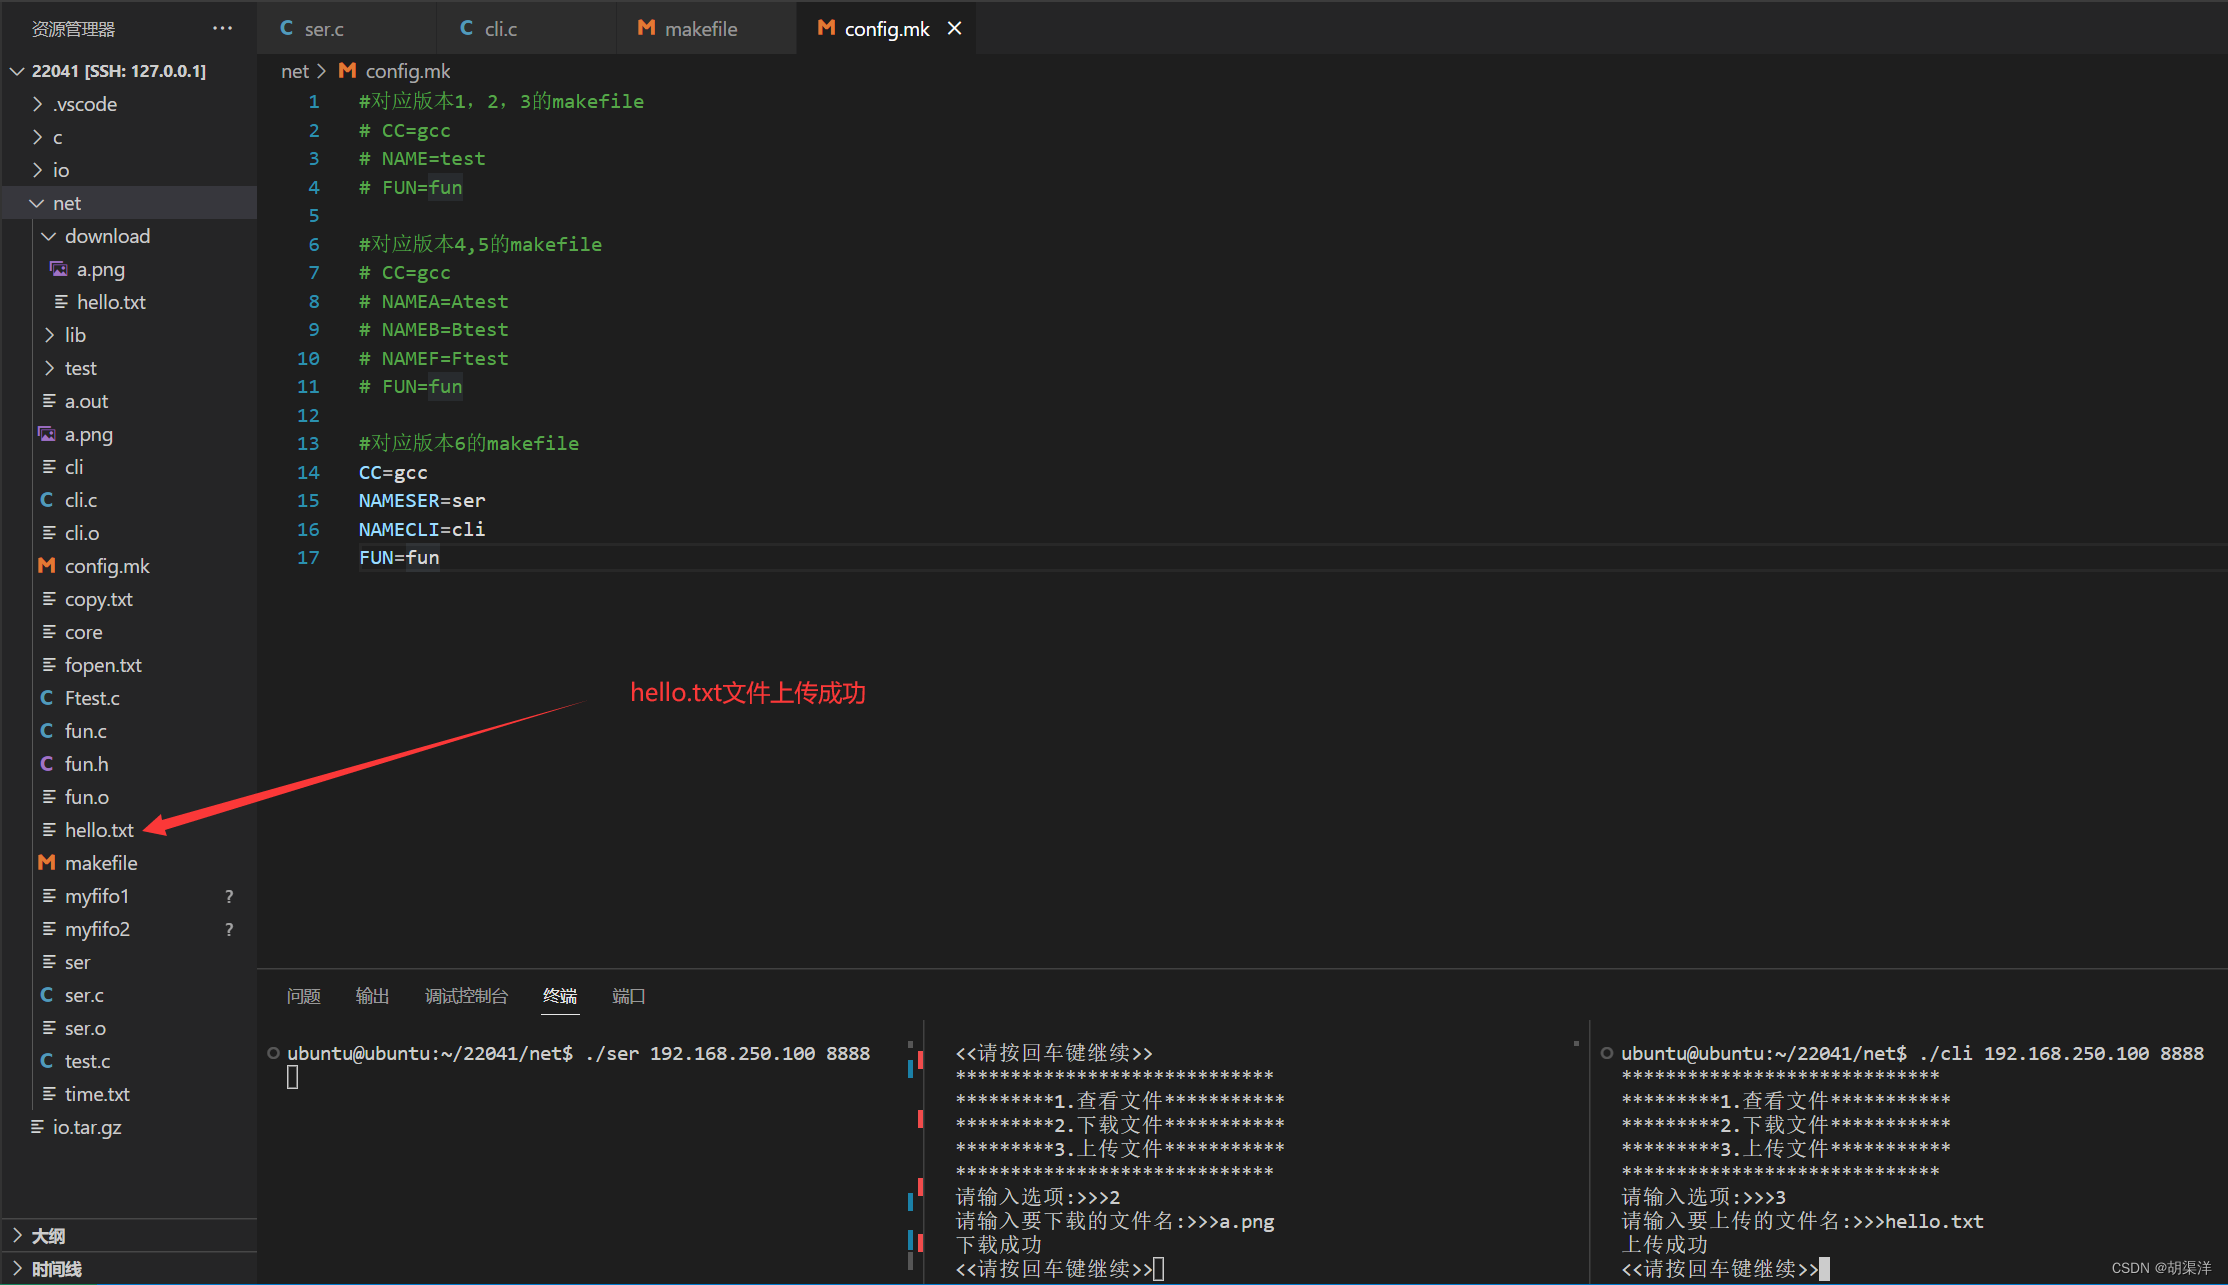
Task: Click the M icon of config.mk in explorer
Action: tap(46, 566)
